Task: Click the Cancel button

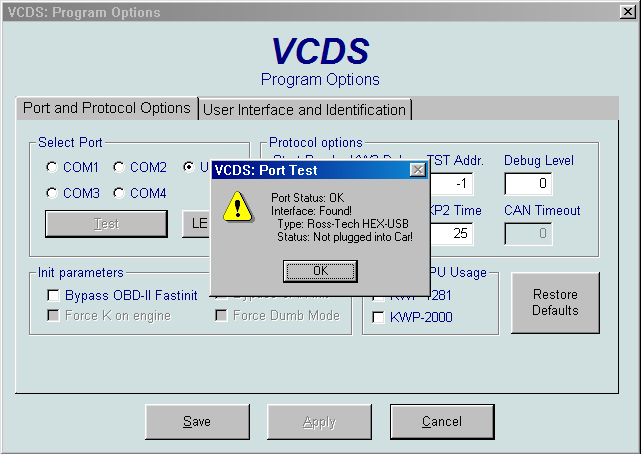Action: click(442, 422)
